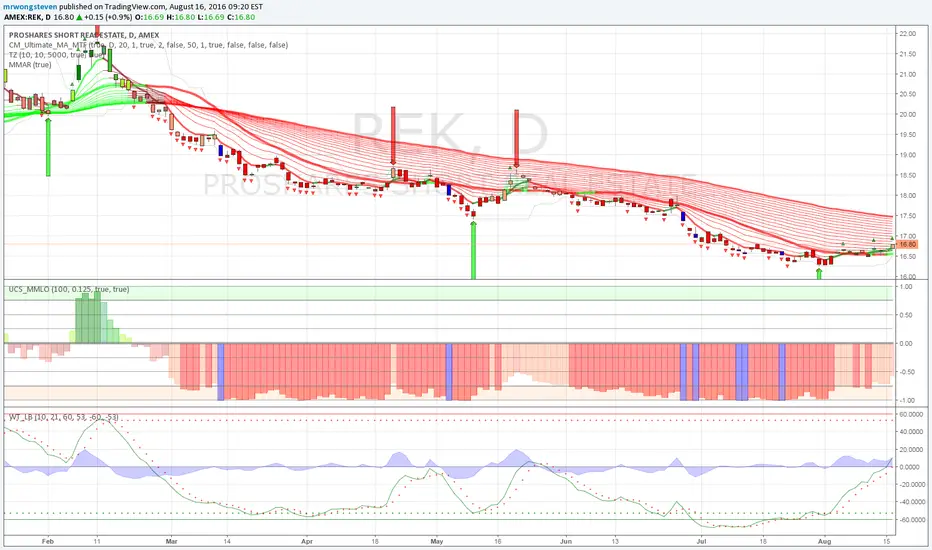Viewport: 932px width, 550px height.
Task: Click the 14 date label after Mar
Action: click(227, 542)
